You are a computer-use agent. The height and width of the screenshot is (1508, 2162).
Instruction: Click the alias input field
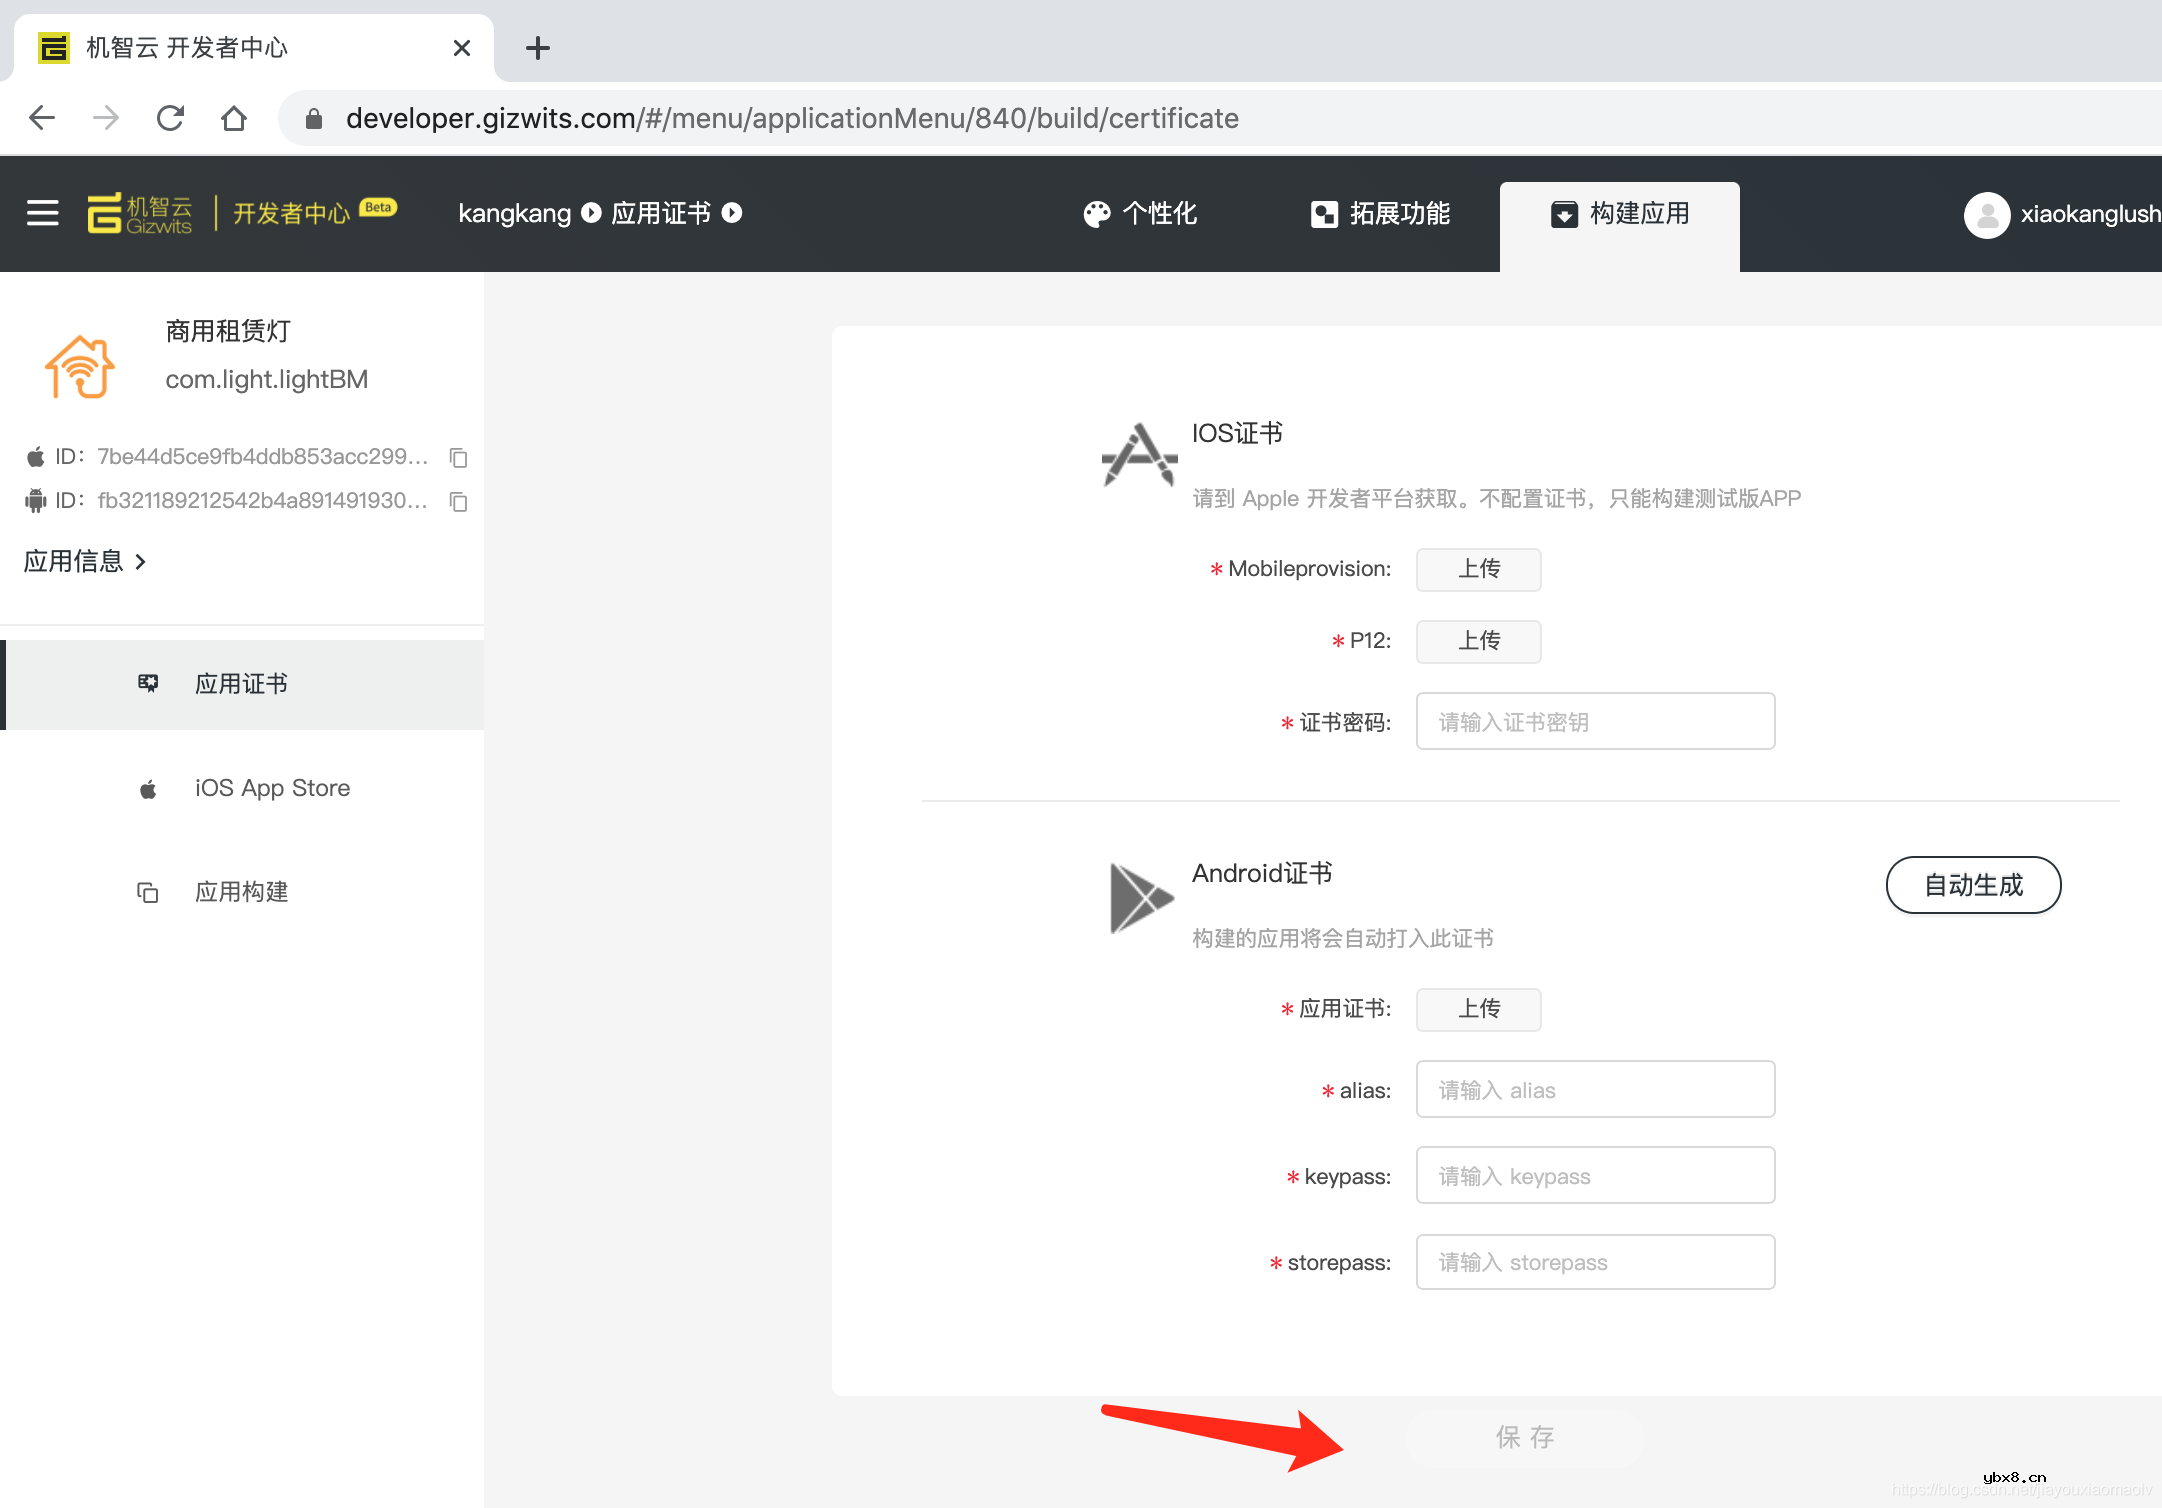1594,1089
